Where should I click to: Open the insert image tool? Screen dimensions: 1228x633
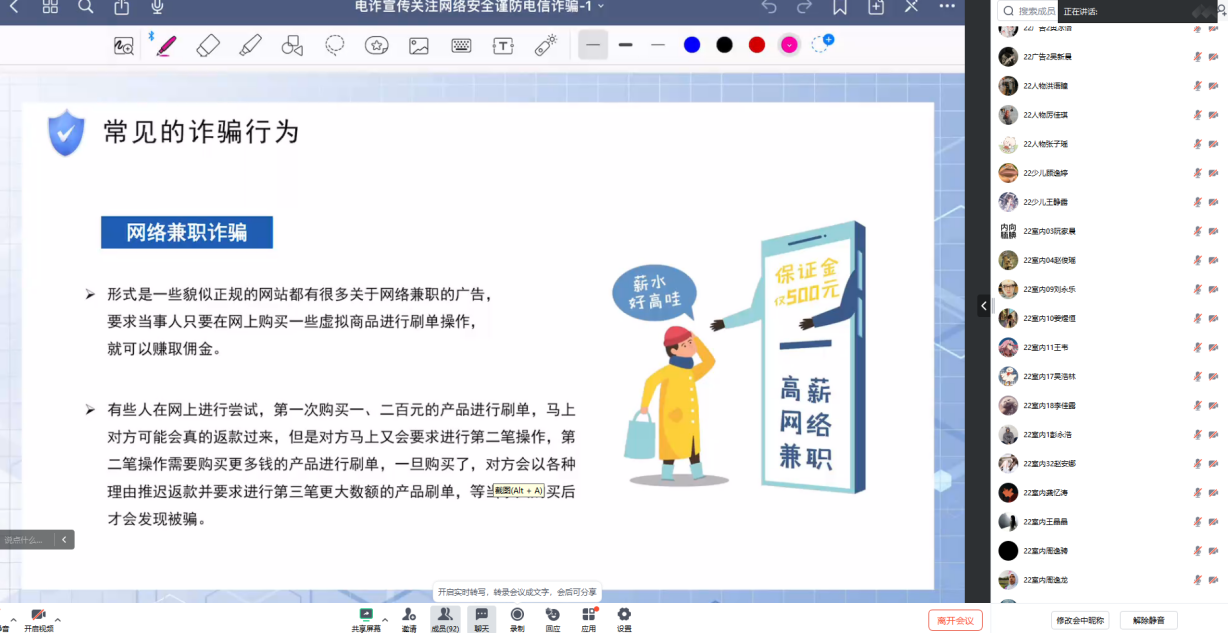[x=419, y=45]
